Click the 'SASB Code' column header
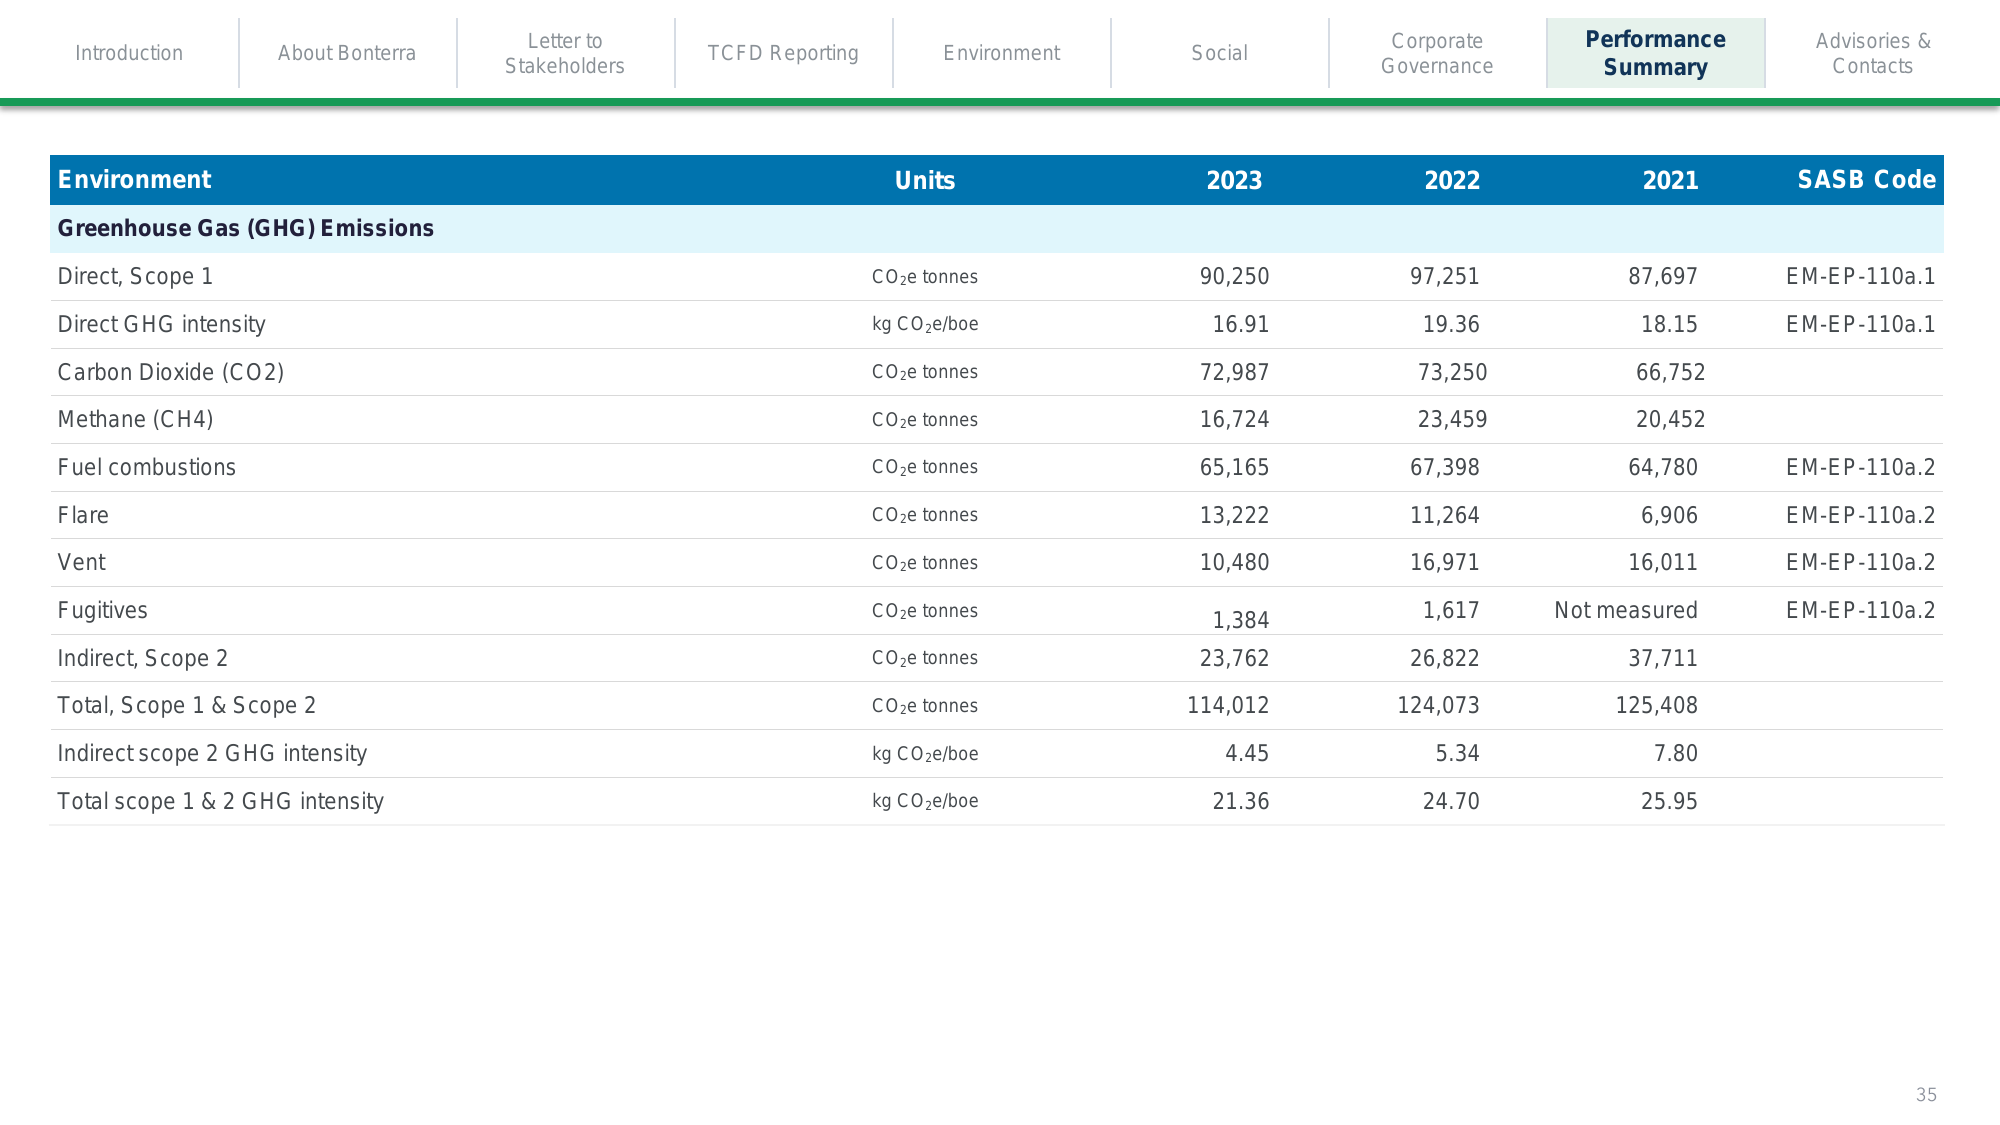 tap(1866, 179)
